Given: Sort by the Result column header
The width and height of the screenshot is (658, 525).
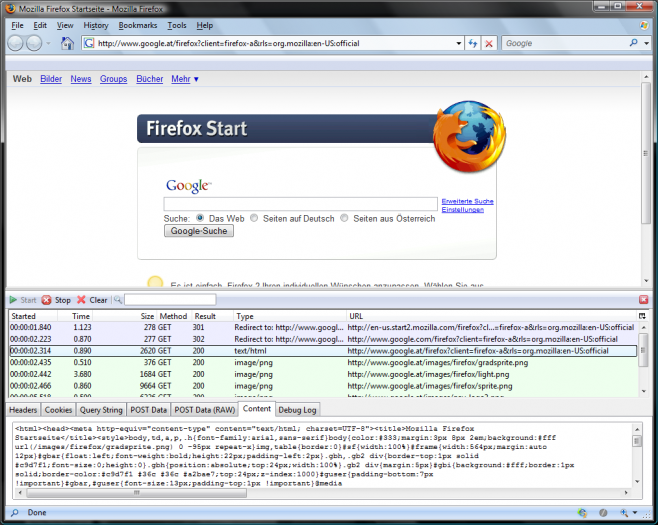Looking at the screenshot, I should [x=212, y=316].
